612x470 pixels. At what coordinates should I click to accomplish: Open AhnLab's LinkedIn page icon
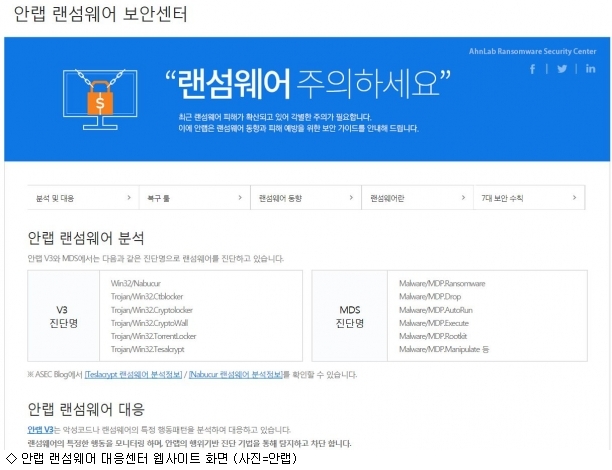pyautogui.click(x=590, y=69)
